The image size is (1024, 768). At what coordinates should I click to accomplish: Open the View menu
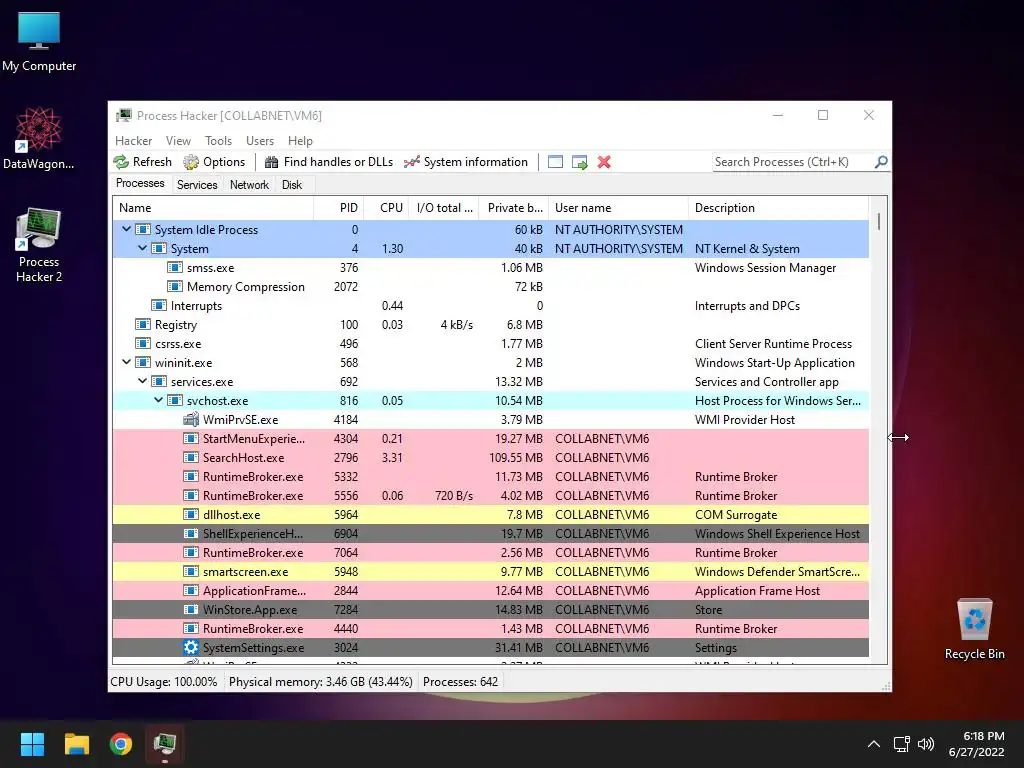pos(178,140)
